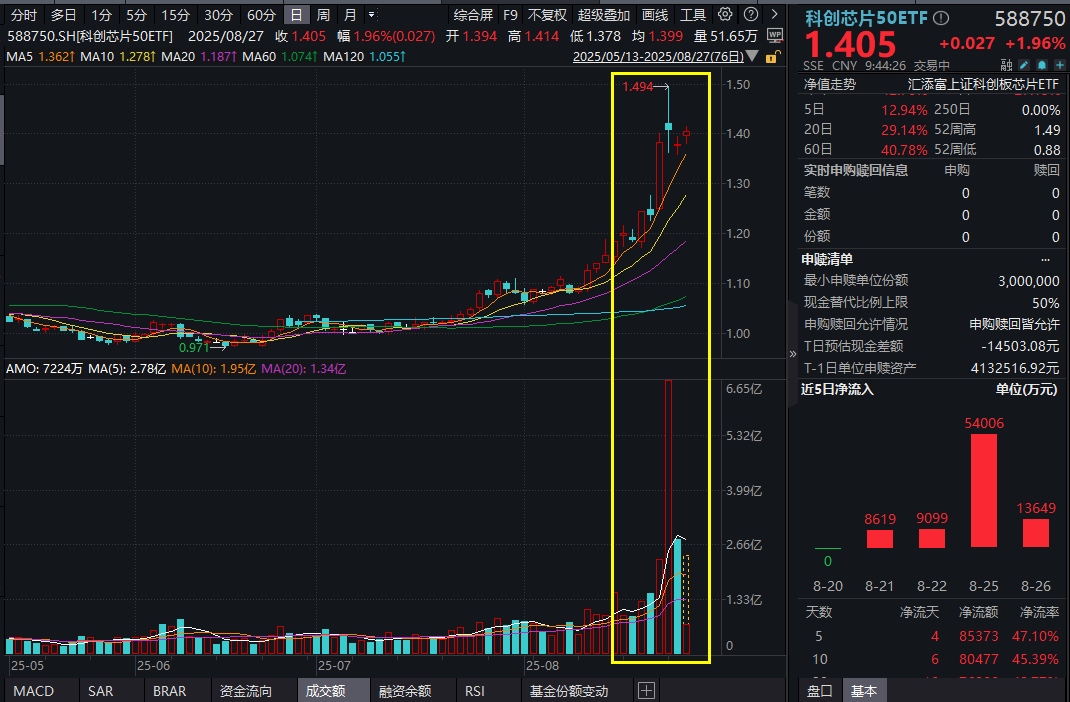Toggle 不复权 price adjustment mode

click(x=546, y=14)
